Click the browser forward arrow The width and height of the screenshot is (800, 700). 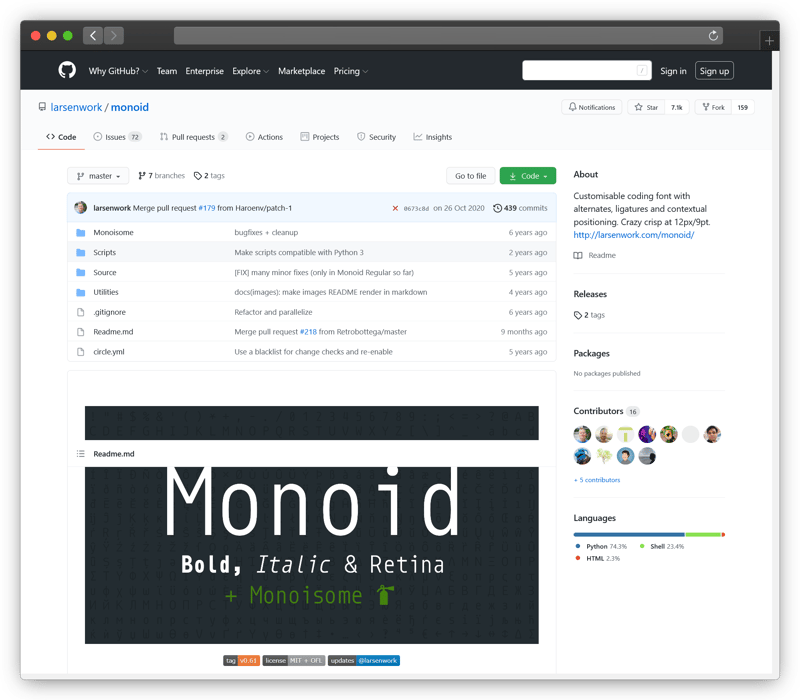point(114,35)
